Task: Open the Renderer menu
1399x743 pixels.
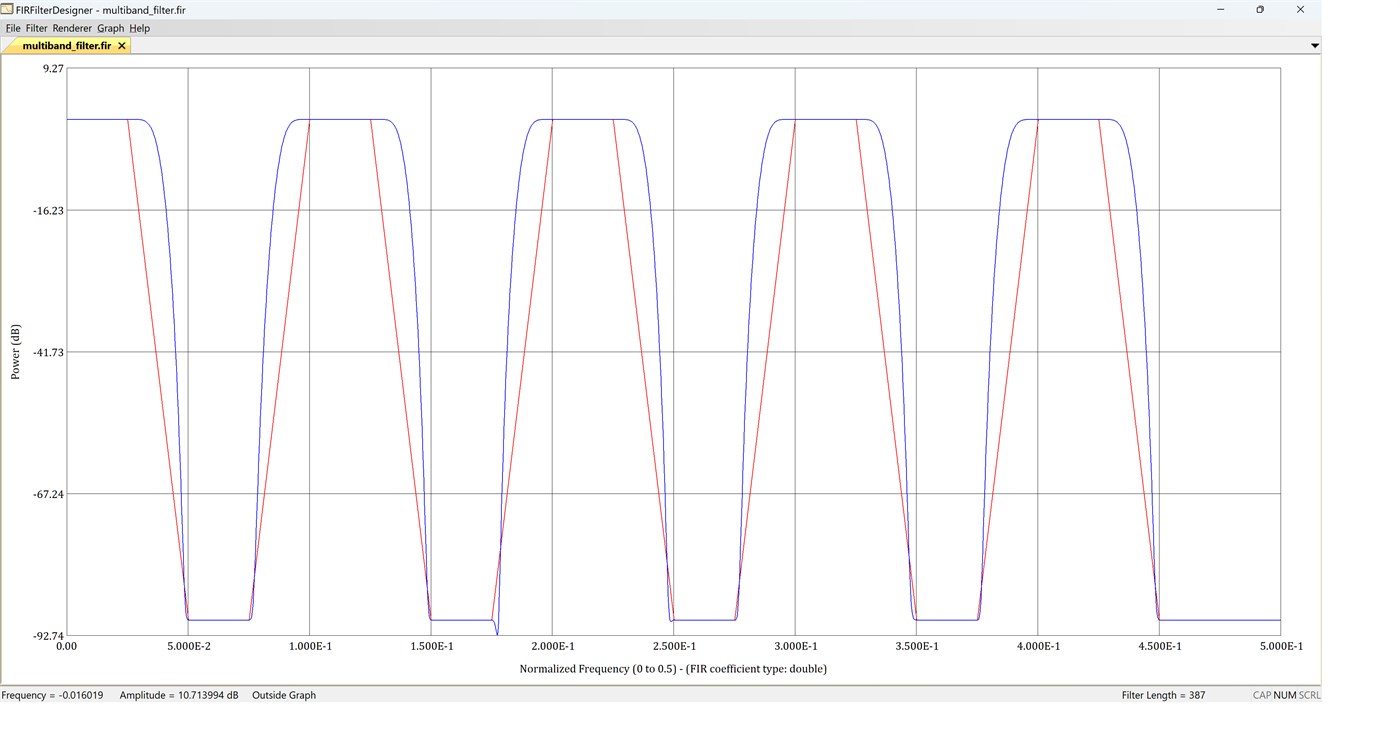Action: click(x=72, y=28)
